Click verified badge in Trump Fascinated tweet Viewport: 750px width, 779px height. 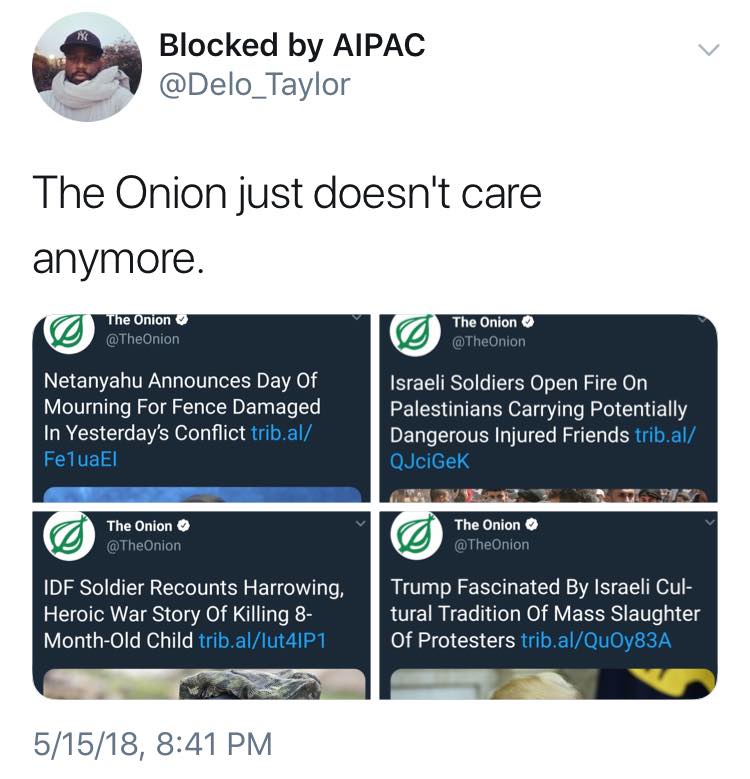coord(530,526)
